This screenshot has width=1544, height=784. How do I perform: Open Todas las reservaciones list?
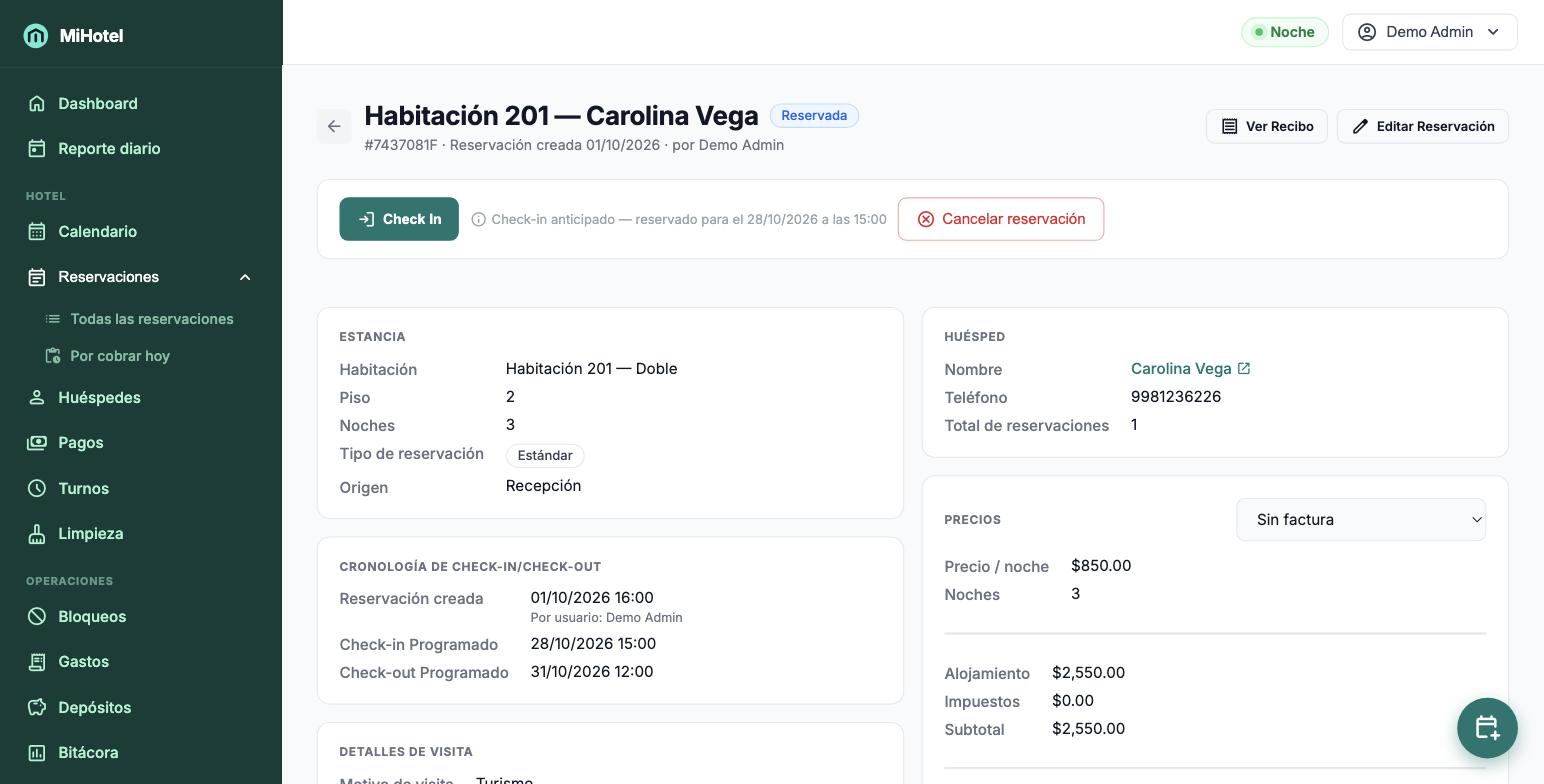tap(151, 319)
